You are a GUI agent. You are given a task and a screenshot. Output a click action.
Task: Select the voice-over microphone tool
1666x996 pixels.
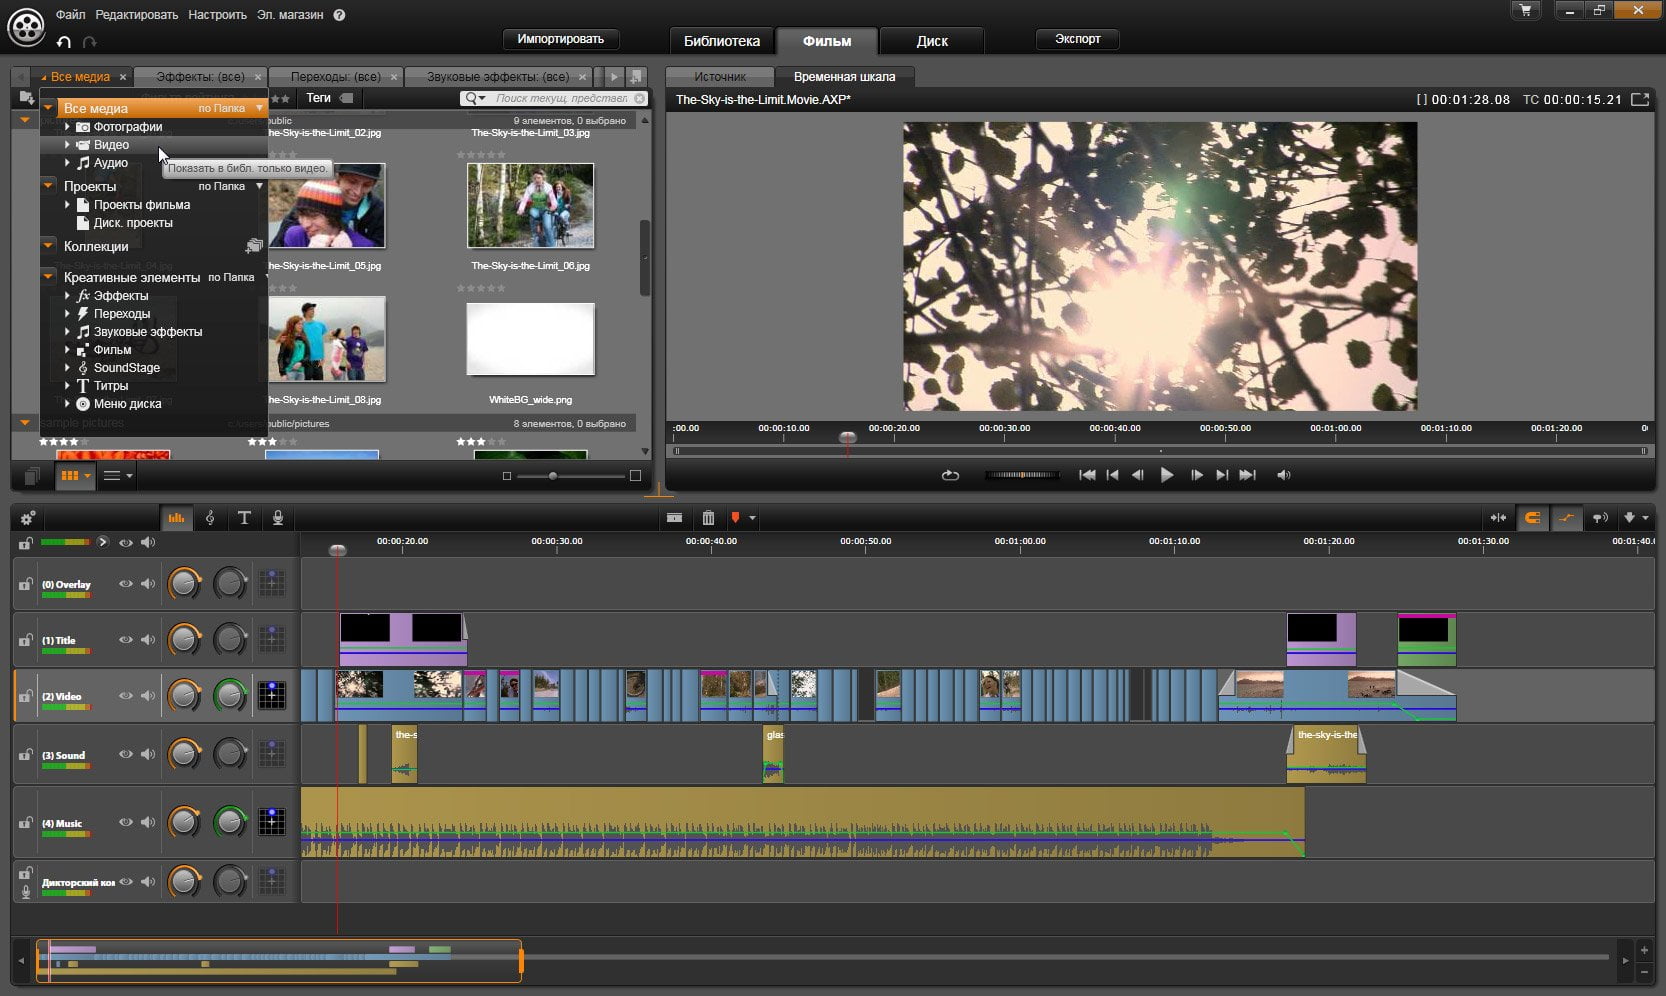coord(278,518)
